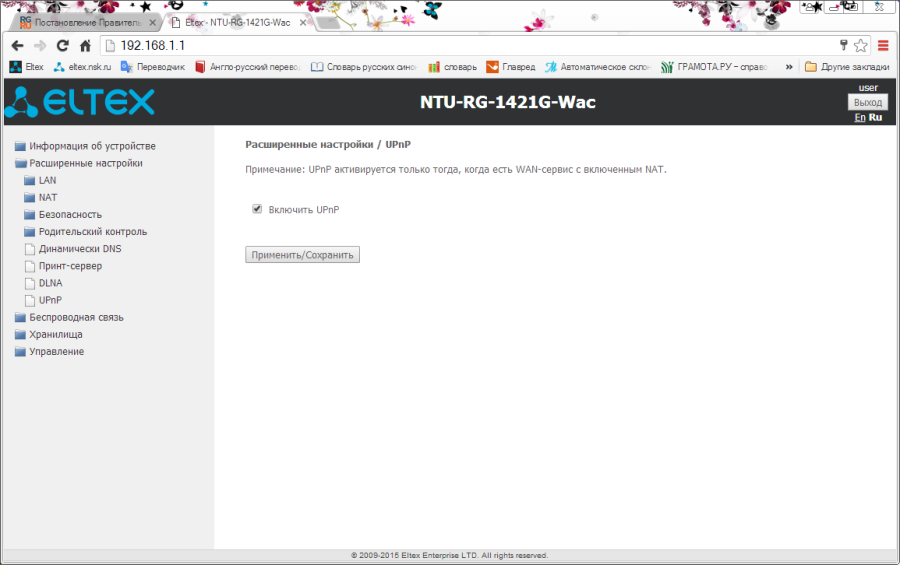Open the Автоматическое склонение bookmark
Screen dimensions: 900x565
point(598,67)
